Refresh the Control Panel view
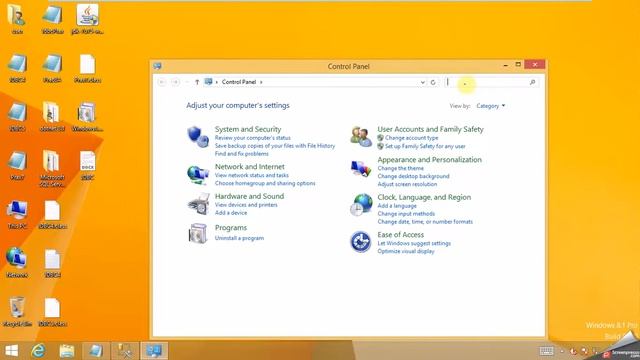The width and height of the screenshot is (640, 360). (x=433, y=82)
